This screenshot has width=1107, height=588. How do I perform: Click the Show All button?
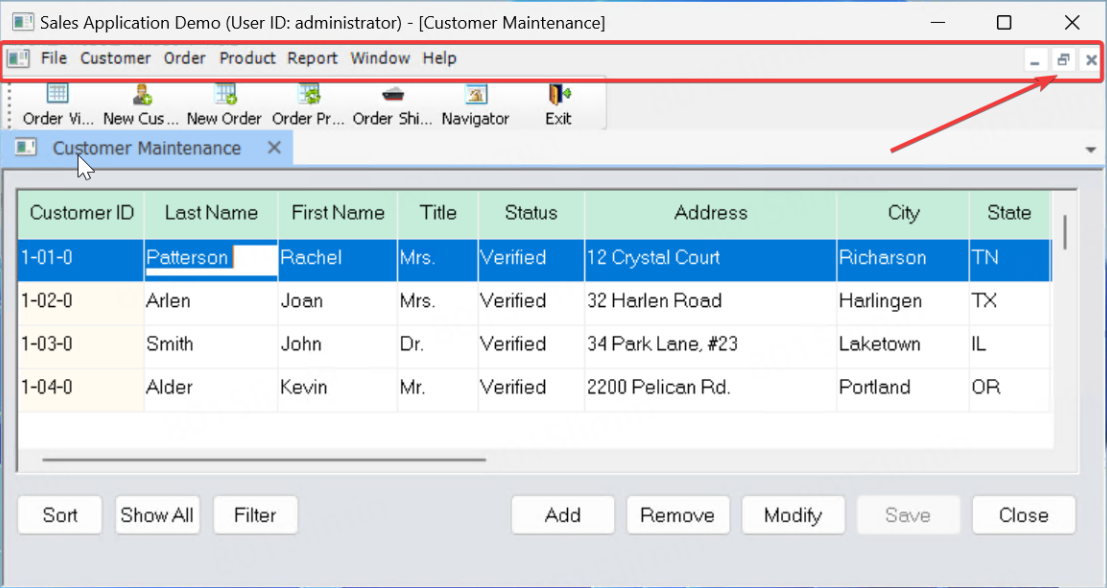coord(157,515)
